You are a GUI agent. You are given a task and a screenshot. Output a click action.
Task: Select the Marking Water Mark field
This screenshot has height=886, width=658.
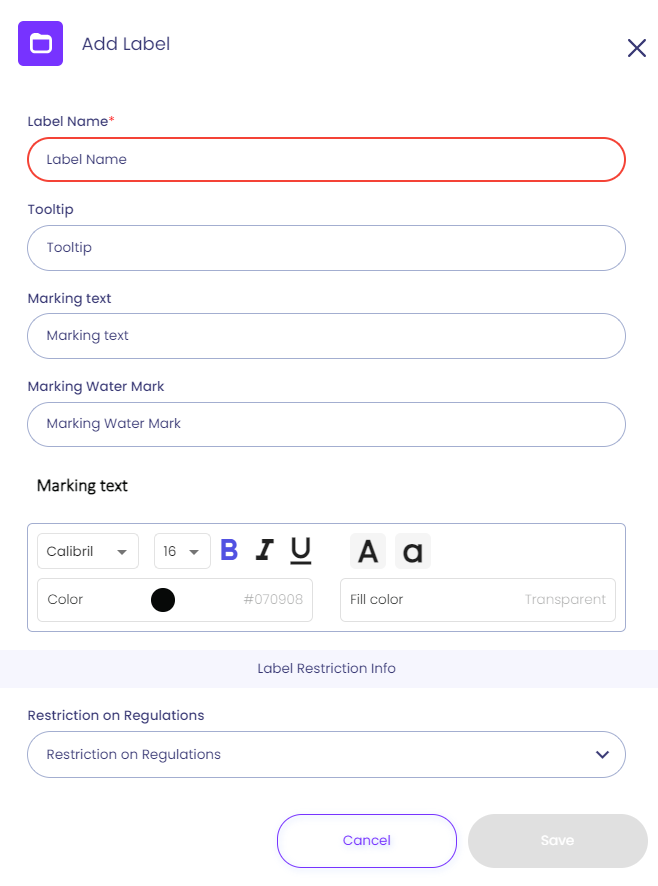pyautogui.click(x=326, y=424)
